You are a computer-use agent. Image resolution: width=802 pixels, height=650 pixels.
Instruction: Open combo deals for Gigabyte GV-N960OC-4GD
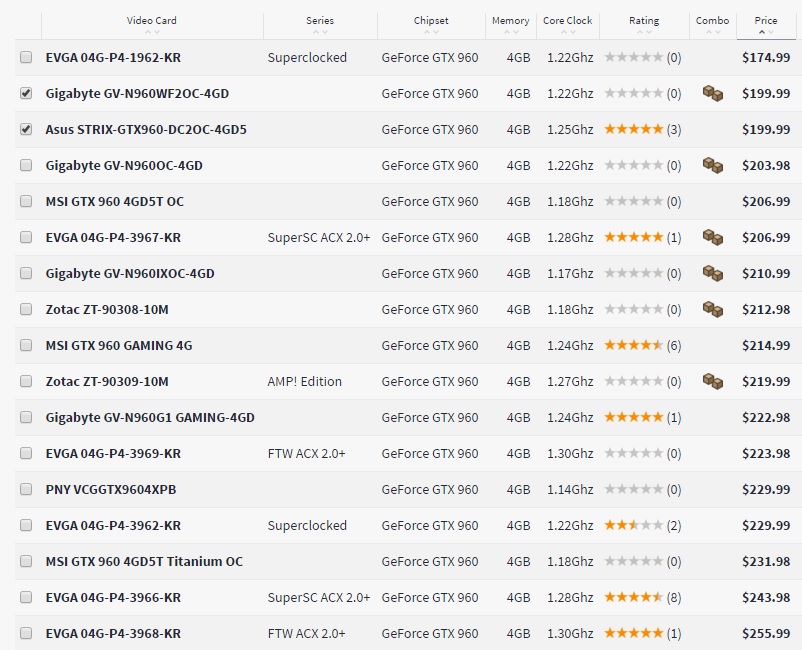[712, 165]
